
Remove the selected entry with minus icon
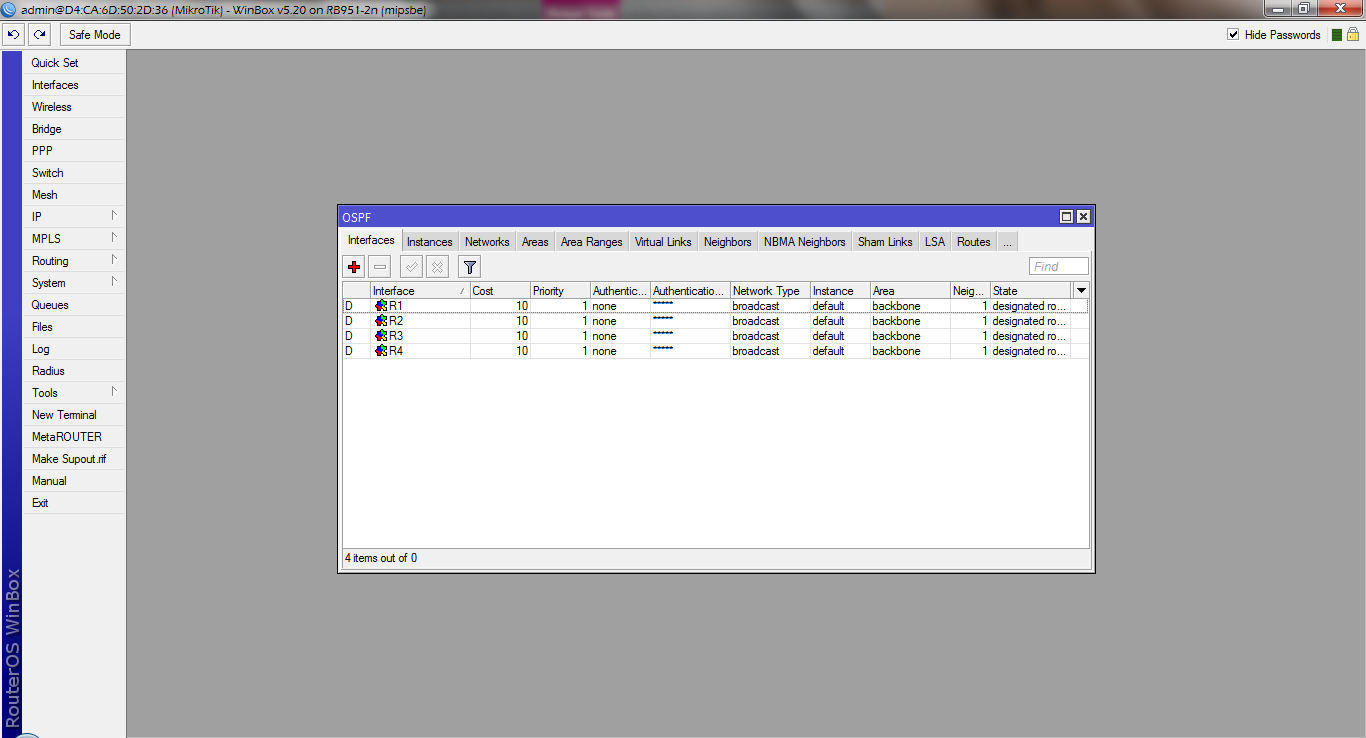point(380,267)
